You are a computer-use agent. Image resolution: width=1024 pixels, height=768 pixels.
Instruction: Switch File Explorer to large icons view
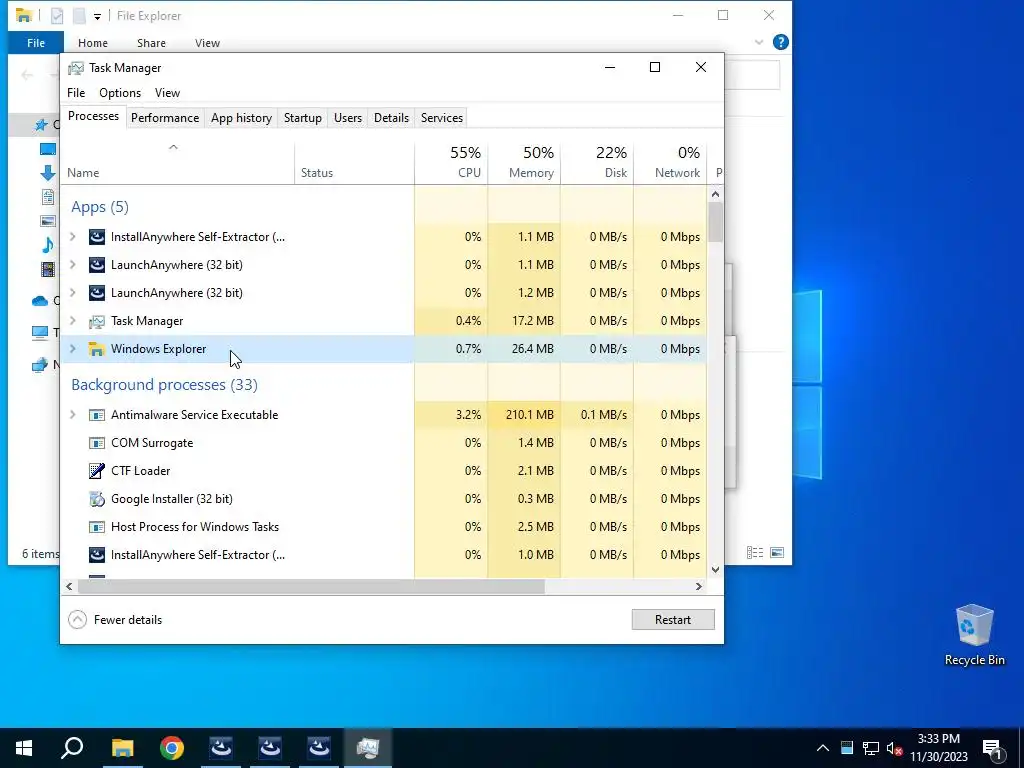777,553
